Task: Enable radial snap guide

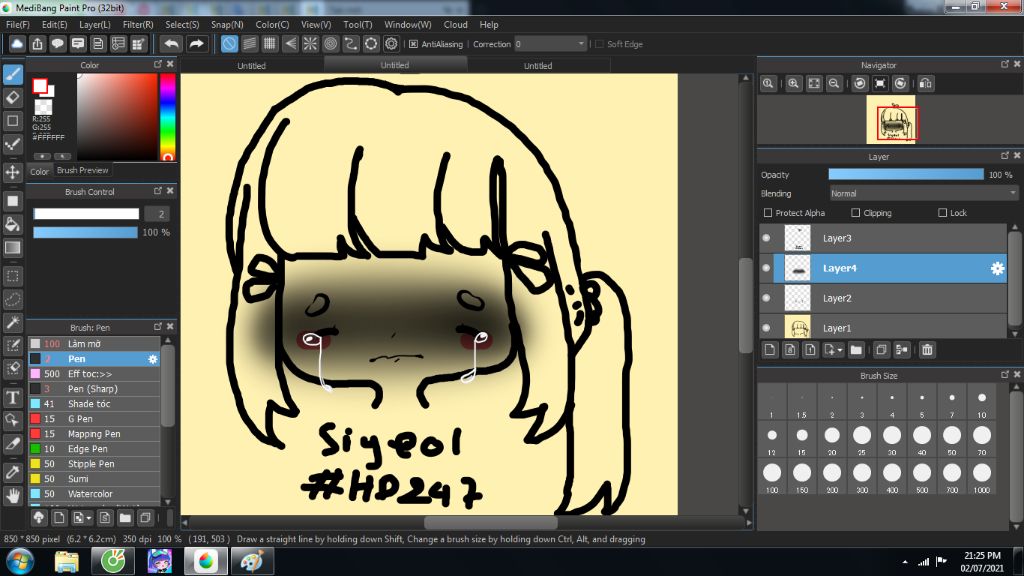Action: pos(310,44)
